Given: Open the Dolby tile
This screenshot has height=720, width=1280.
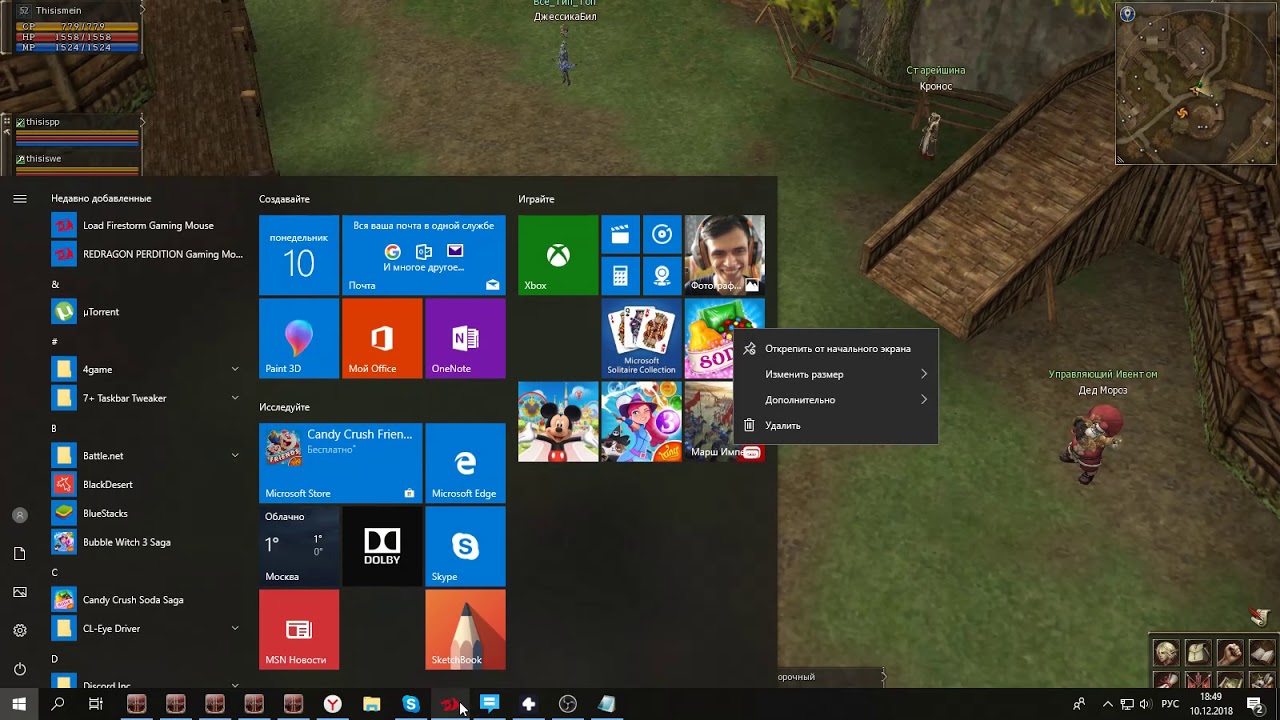Looking at the screenshot, I should [382, 546].
